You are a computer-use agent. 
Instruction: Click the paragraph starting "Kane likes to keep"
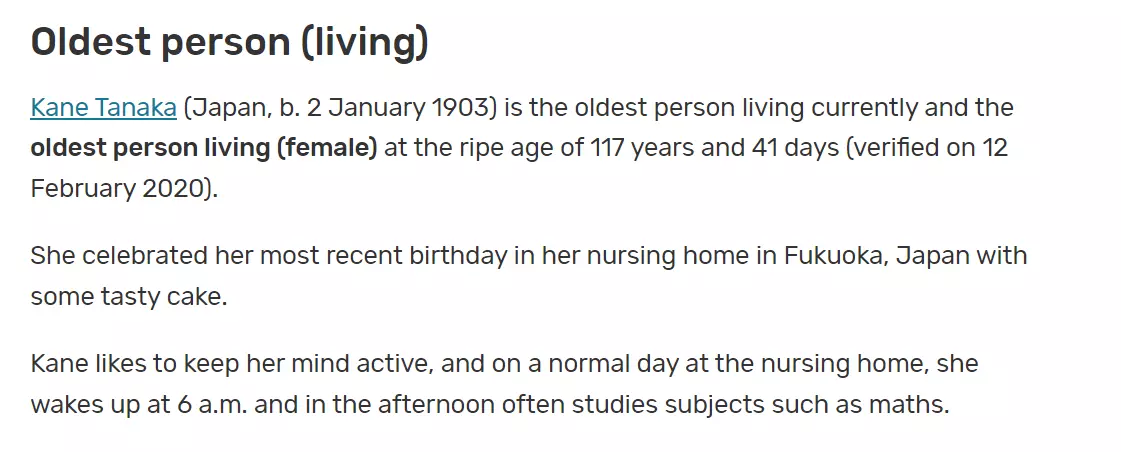tap(504, 385)
